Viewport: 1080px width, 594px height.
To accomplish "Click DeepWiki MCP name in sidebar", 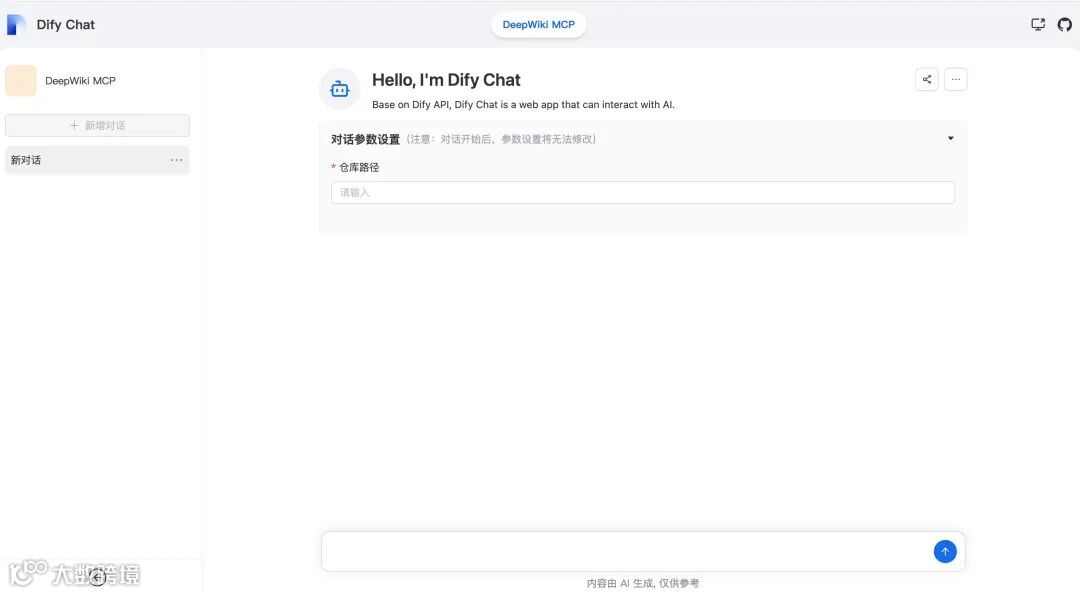I will (81, 81).
